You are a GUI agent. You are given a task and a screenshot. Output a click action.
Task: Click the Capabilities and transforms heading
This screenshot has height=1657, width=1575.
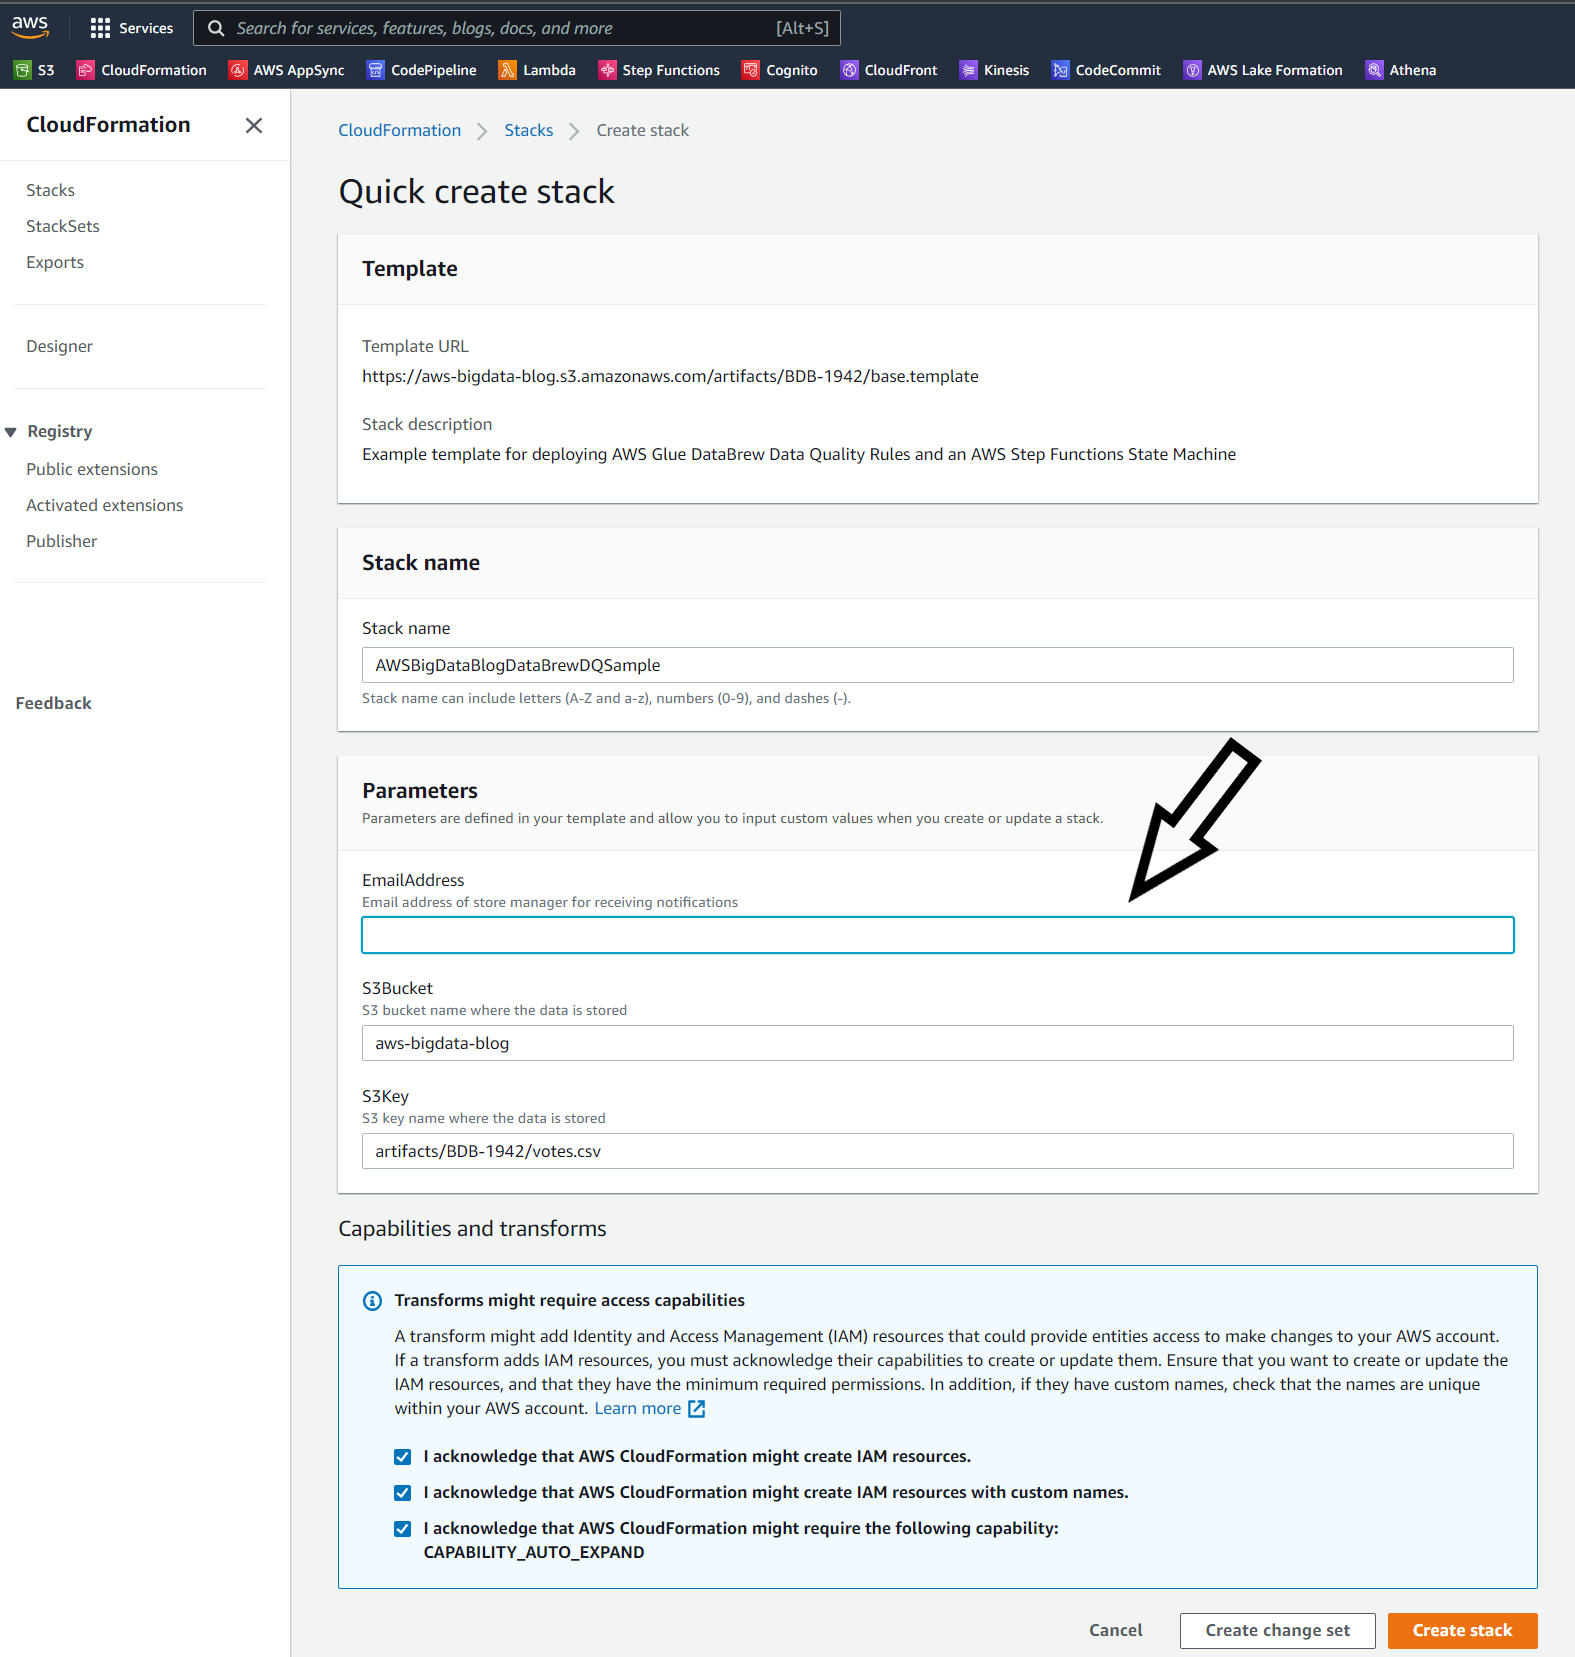tap(472, 1228)
